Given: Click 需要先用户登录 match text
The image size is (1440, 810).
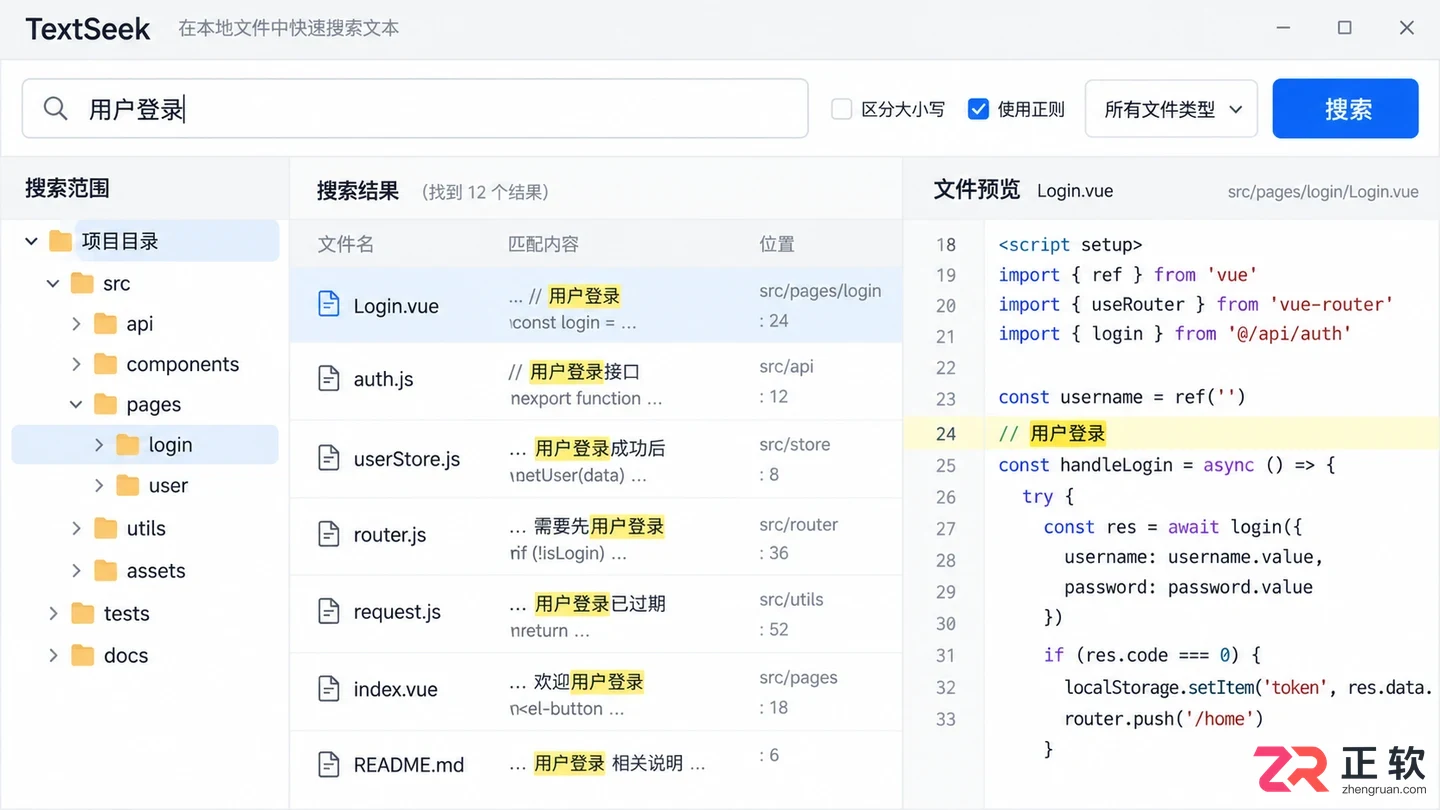Looking at the screenshot, I should pos(599,526).
